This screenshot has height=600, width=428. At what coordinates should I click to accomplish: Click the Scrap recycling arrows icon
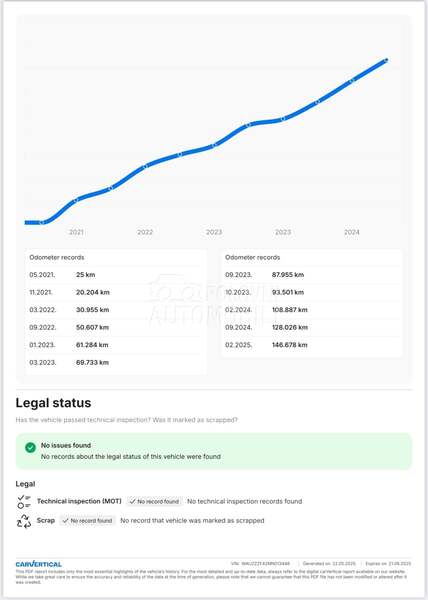(x=24, y=521)
